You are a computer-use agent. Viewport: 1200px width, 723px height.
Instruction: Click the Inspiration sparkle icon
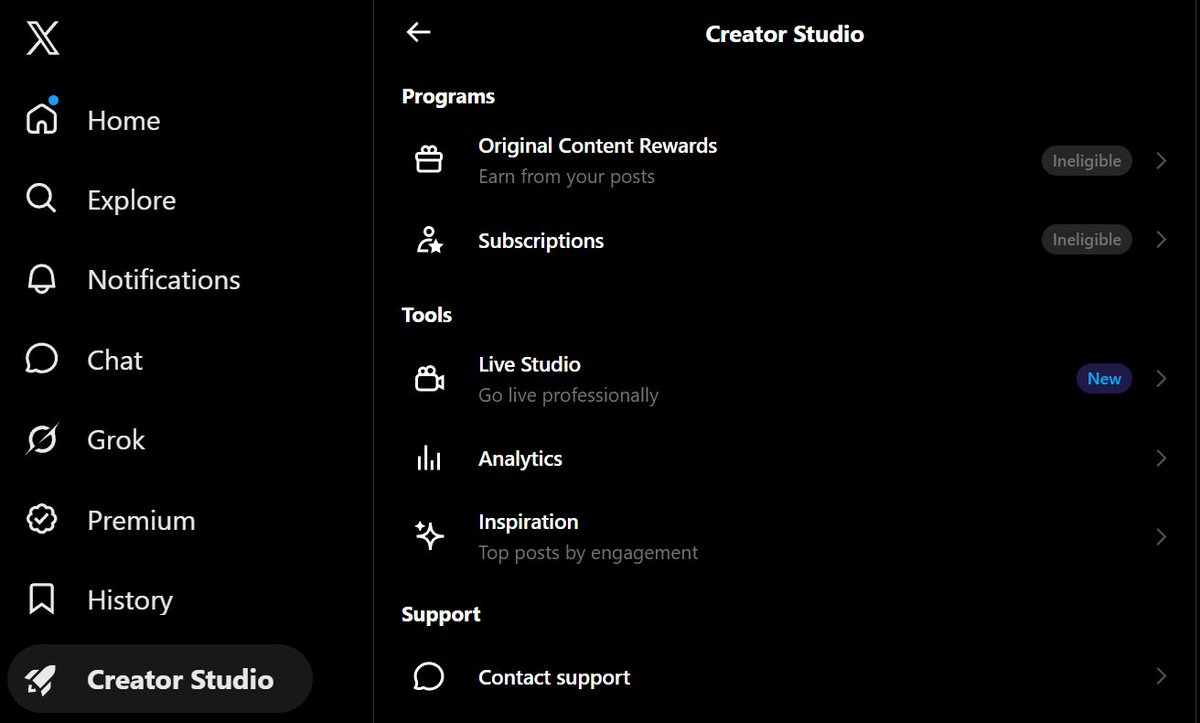click(x=429, y=537)
